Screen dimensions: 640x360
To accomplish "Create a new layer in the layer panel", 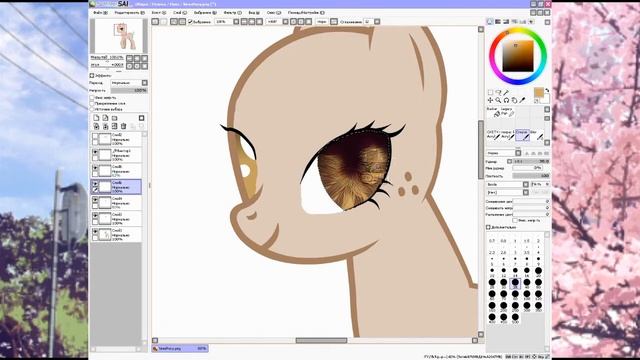I will point(96,118).
